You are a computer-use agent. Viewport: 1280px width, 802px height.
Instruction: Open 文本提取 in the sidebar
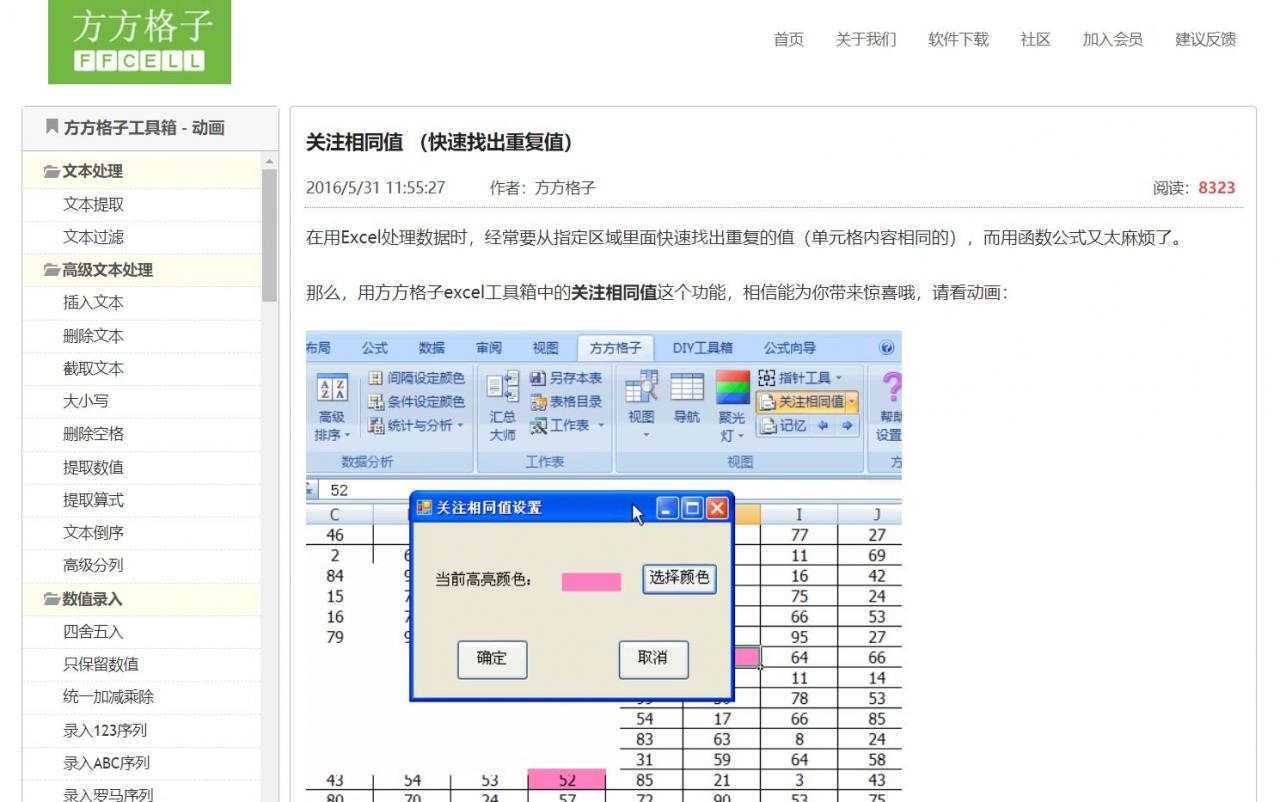tap(93, 204)
